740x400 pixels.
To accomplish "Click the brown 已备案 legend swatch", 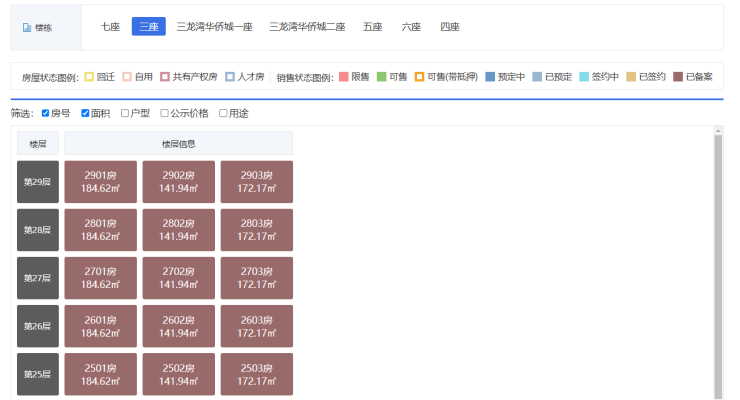I will 678,77.
